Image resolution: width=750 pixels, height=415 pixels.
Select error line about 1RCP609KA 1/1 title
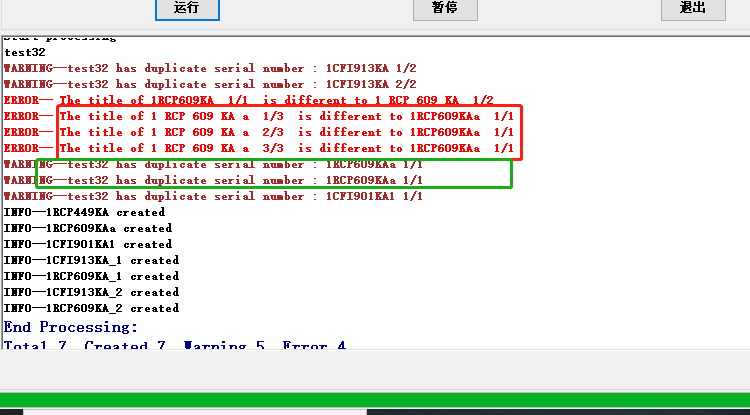[x=250, y=100]
